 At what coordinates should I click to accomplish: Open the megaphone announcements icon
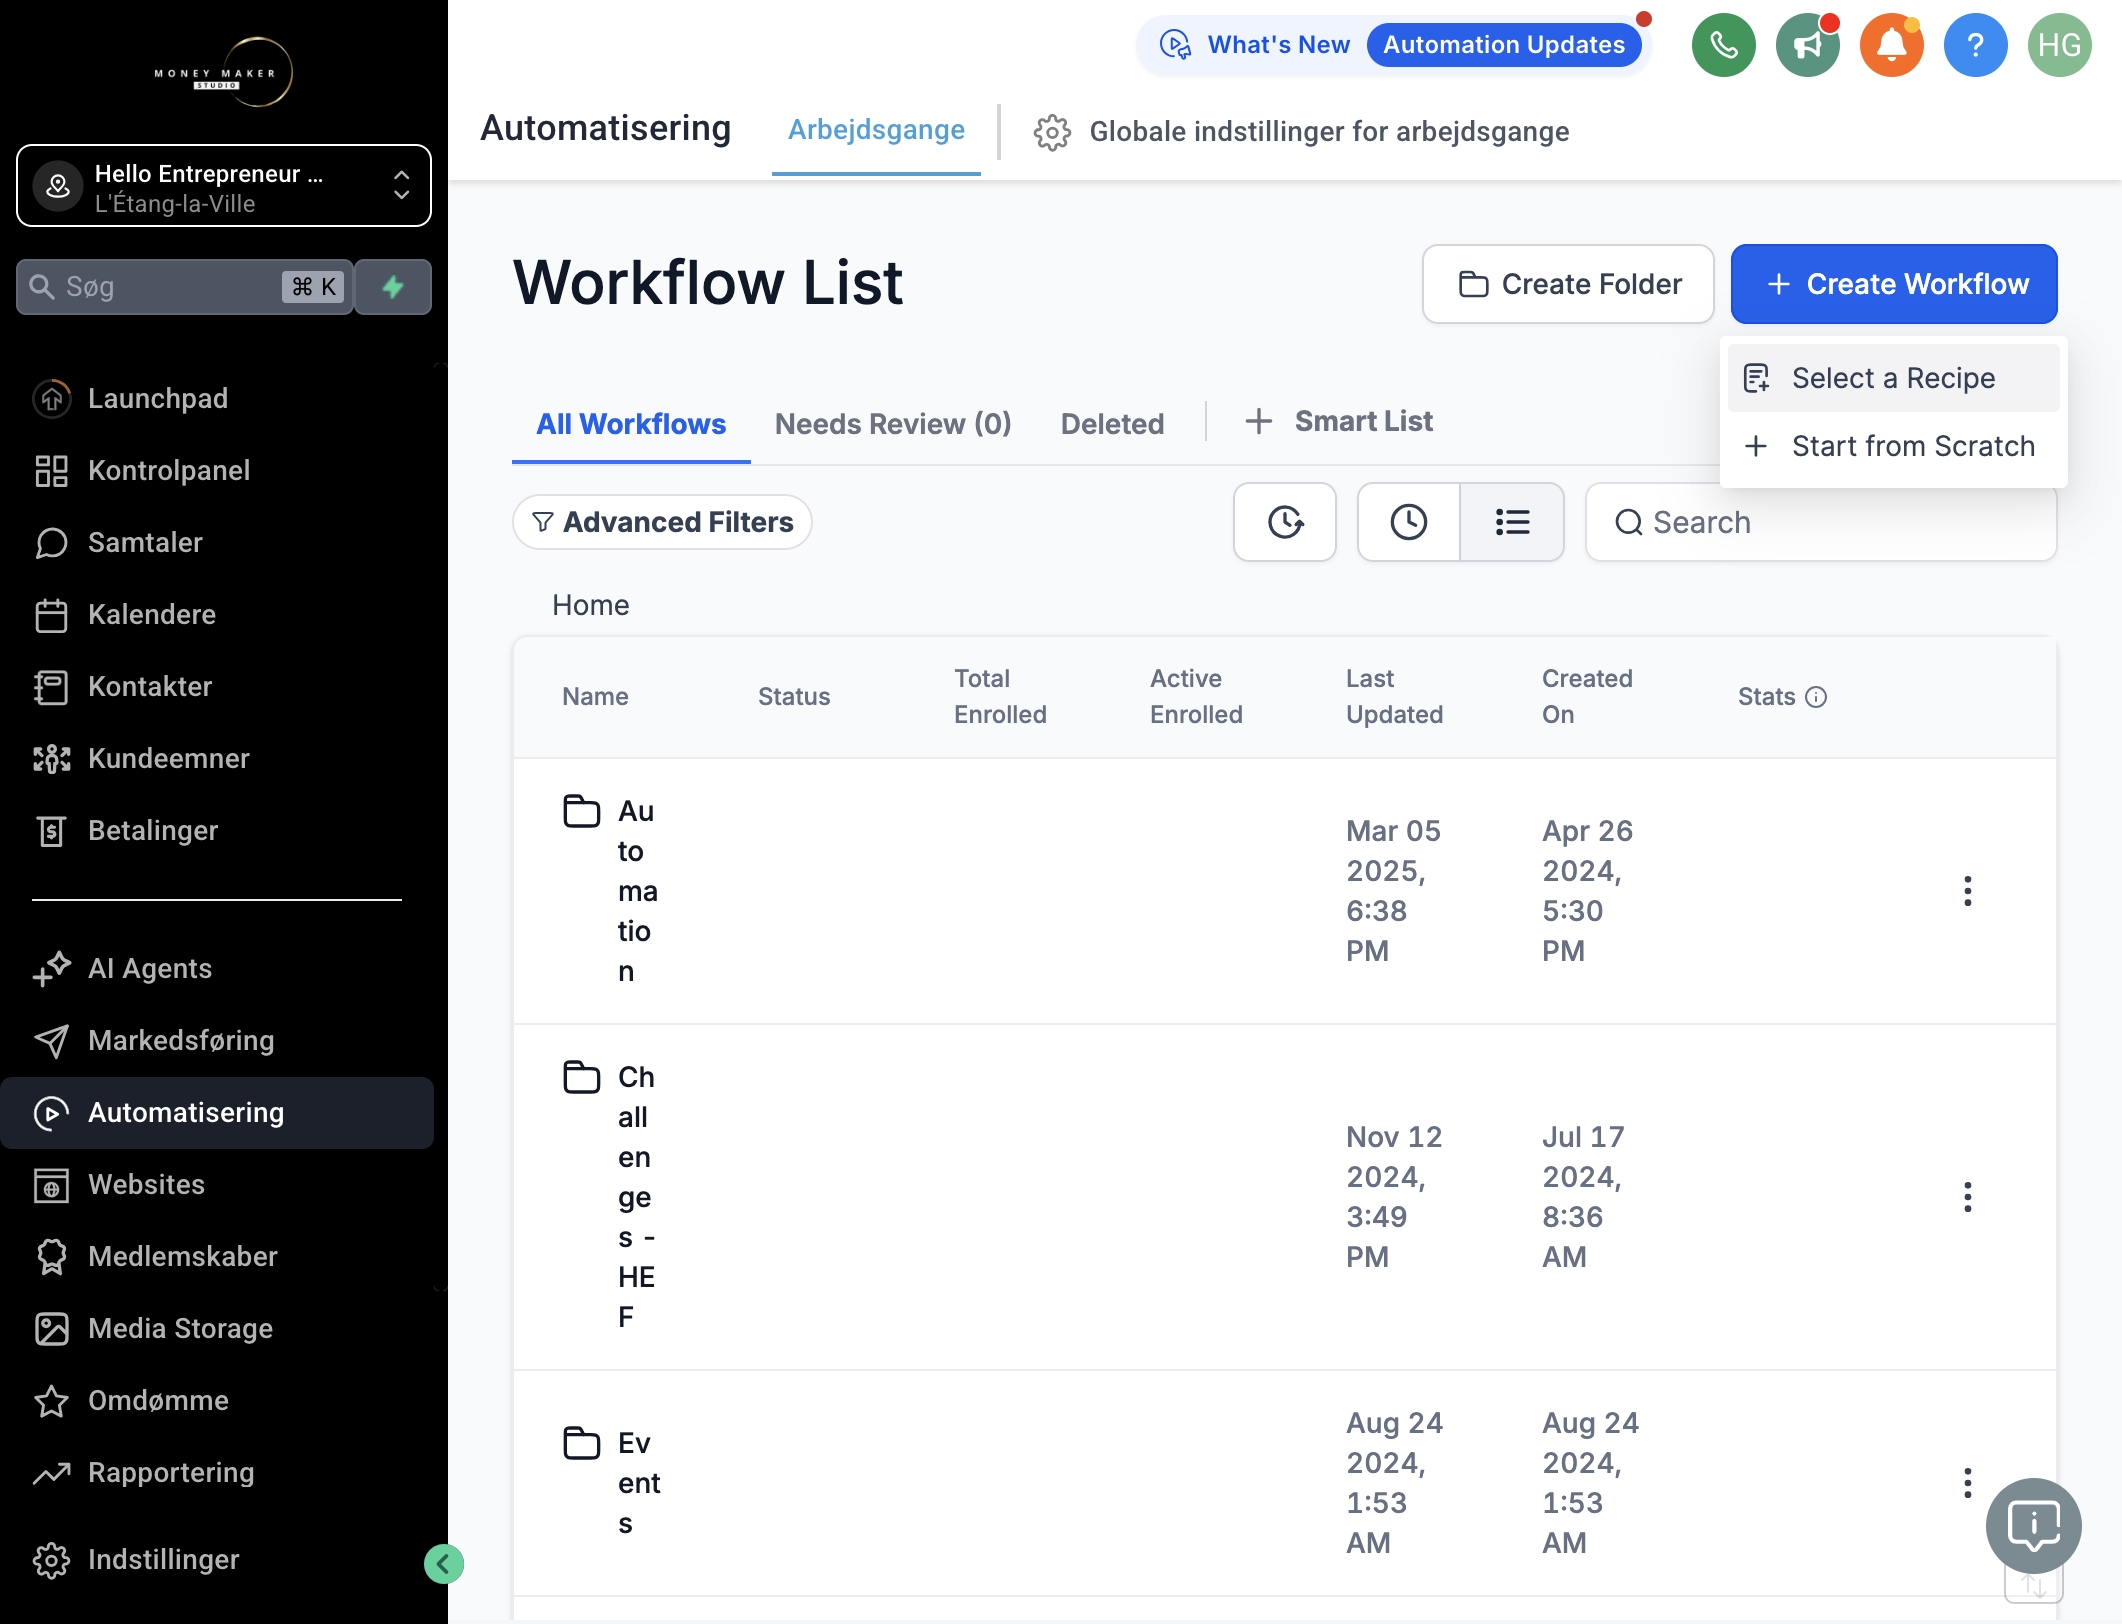tap(1807, 45)
